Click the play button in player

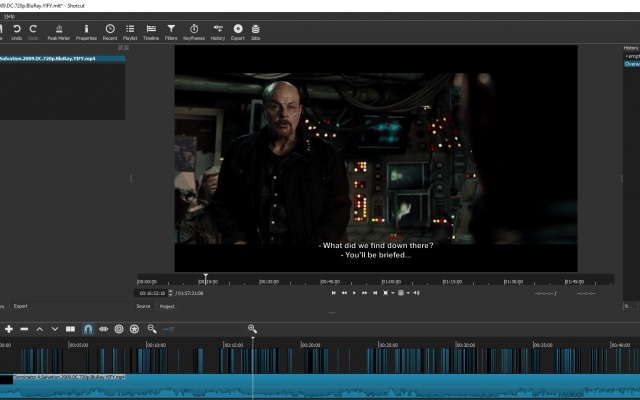[354, 293]
